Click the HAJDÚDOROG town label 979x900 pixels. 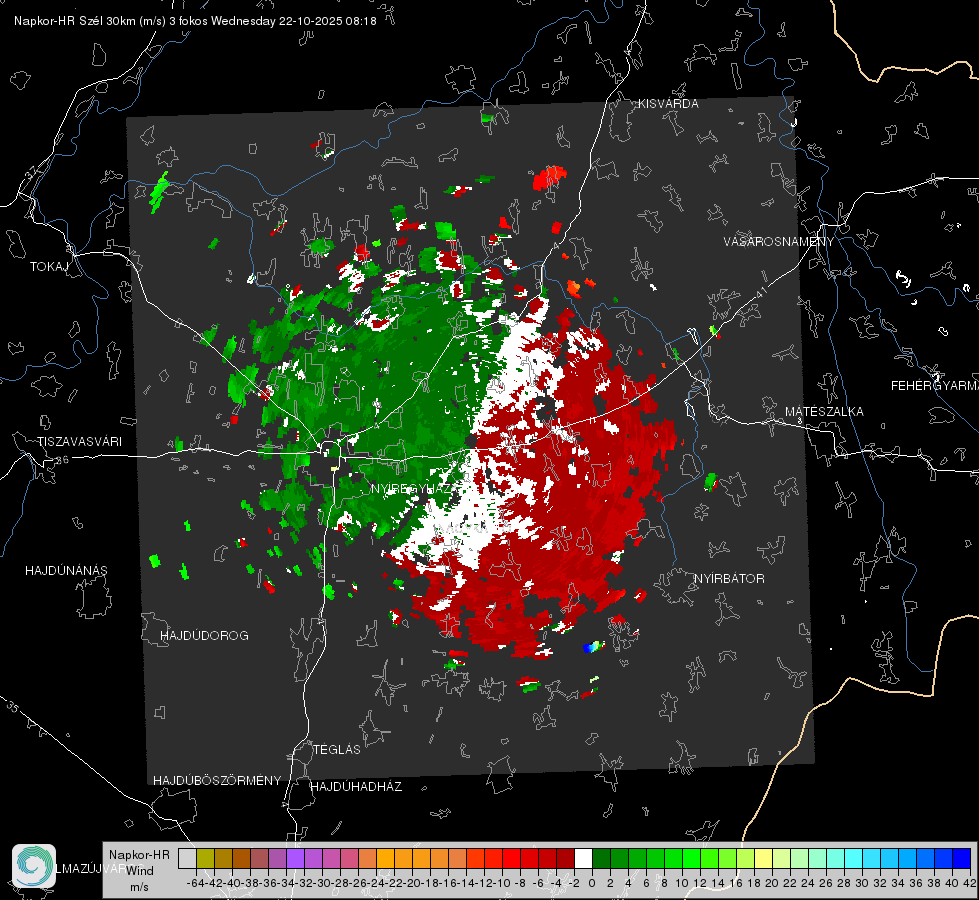(x=204, y=636)
